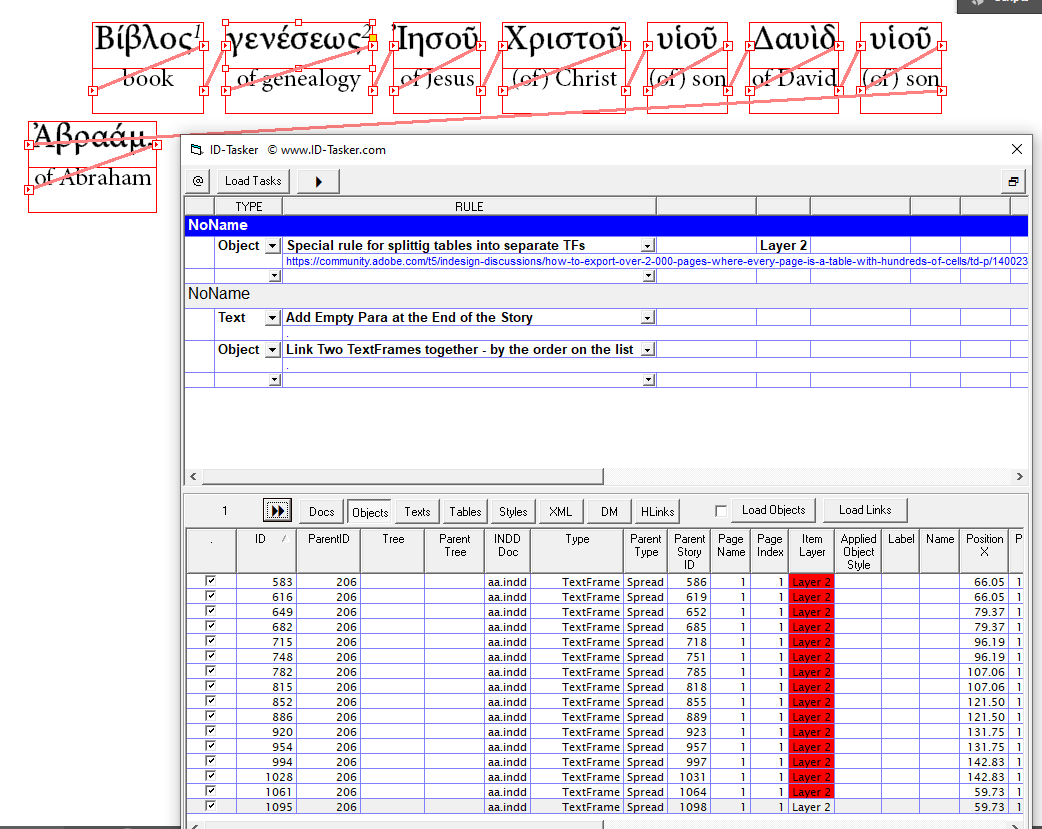Open the Docs tab
The height and width of the screenshot is (829, 1042).
coord(321,510)
